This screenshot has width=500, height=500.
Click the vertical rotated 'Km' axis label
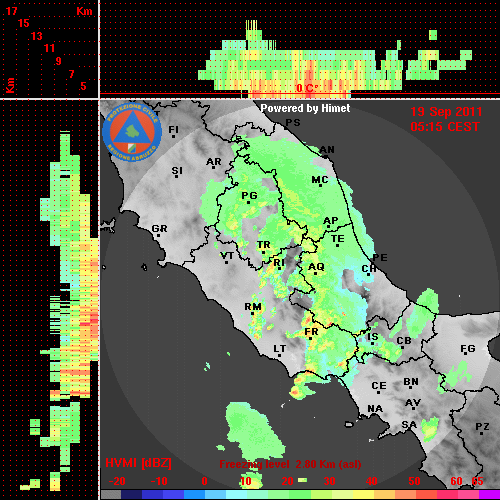tap(10, 85)
